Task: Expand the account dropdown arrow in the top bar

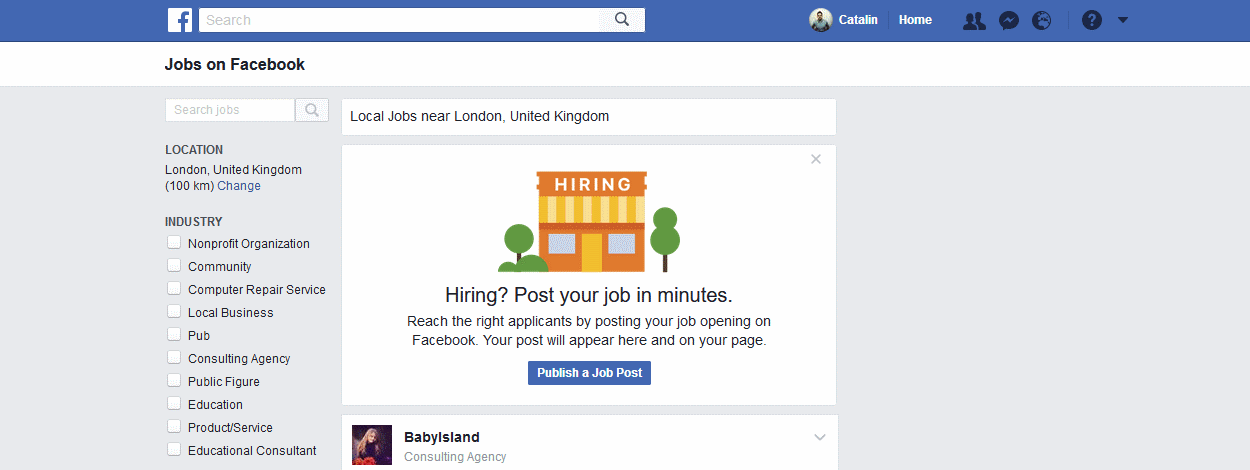Action: pos(1122,20)
